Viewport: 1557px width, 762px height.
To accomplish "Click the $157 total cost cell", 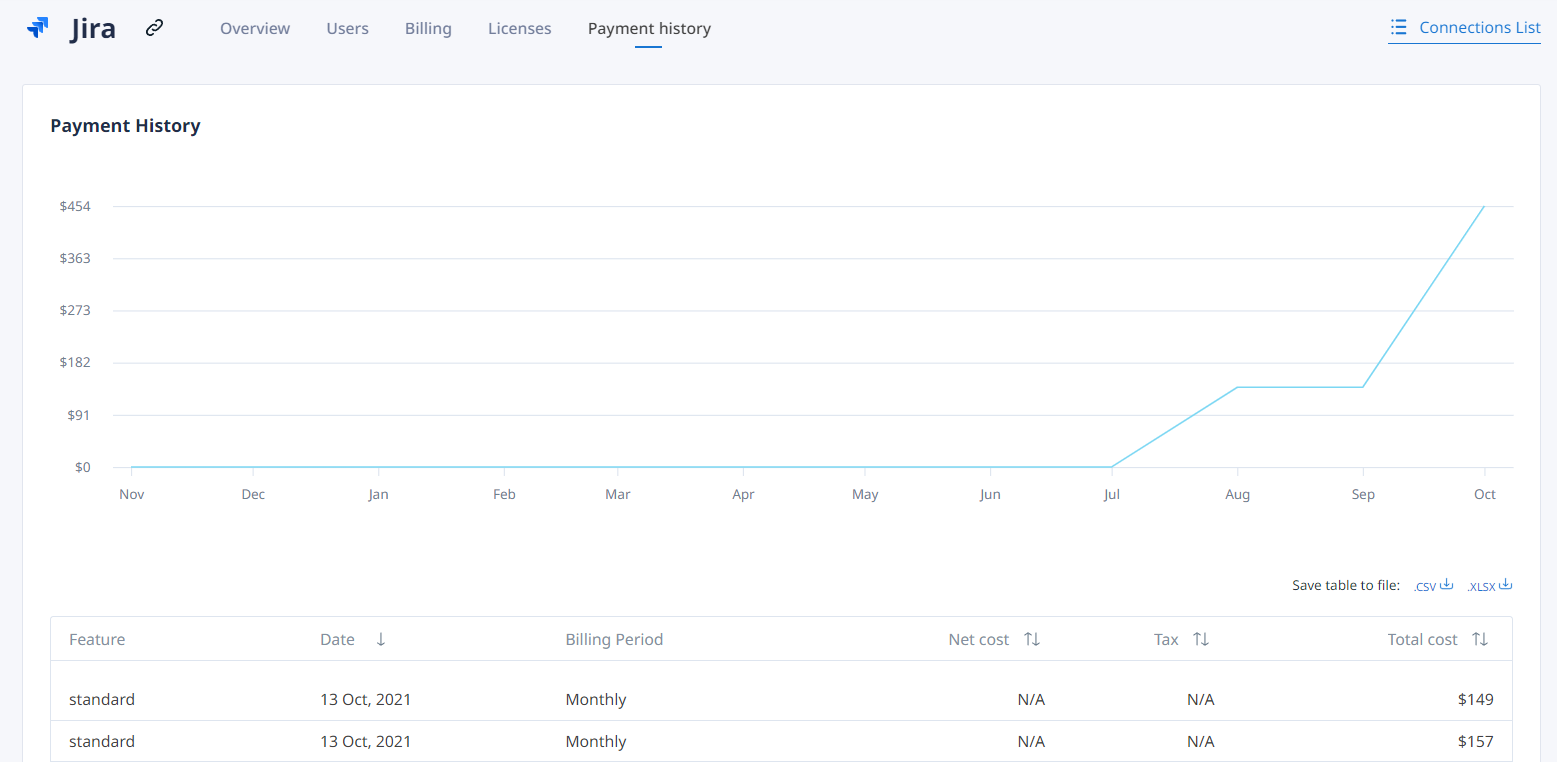I will 1476,741.
